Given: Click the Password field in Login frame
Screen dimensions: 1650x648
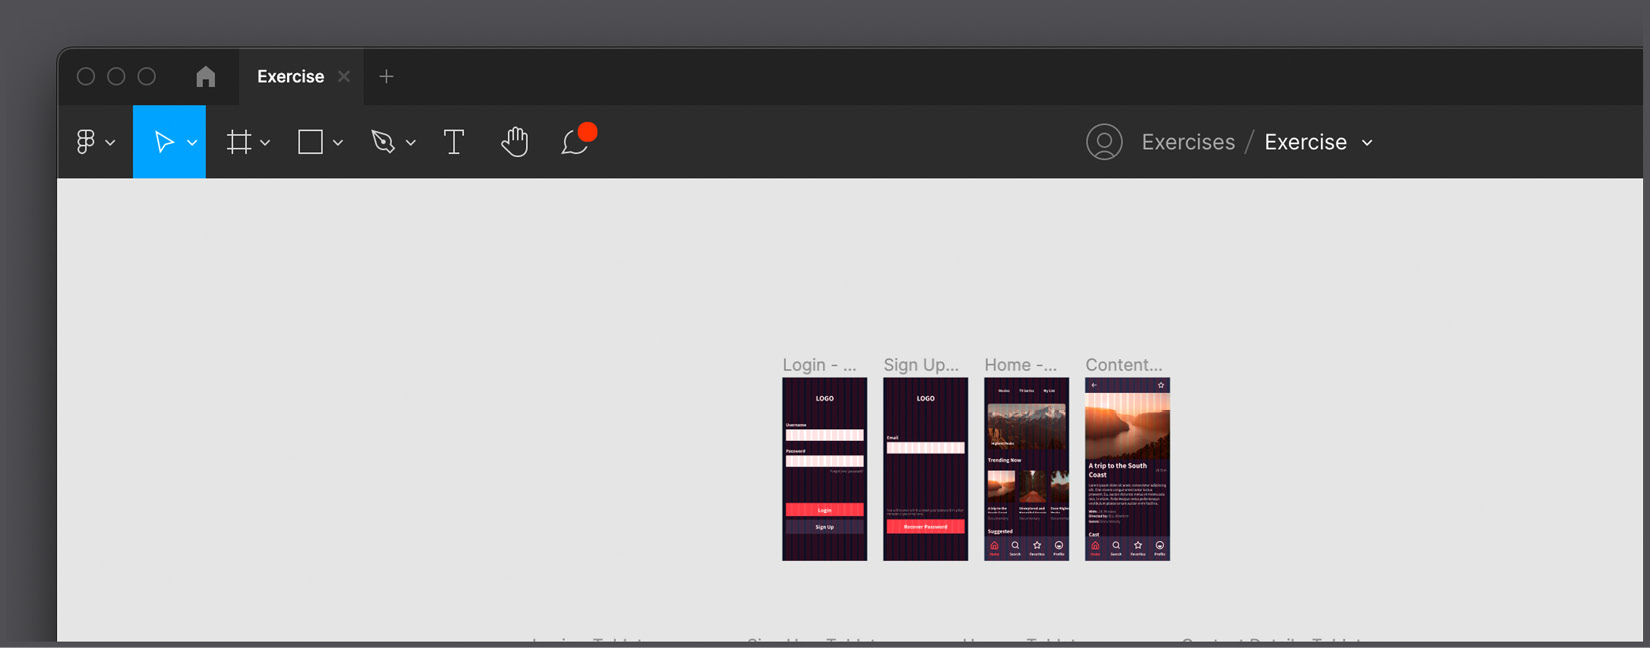Looking at the screenshot, I should 825,461.
